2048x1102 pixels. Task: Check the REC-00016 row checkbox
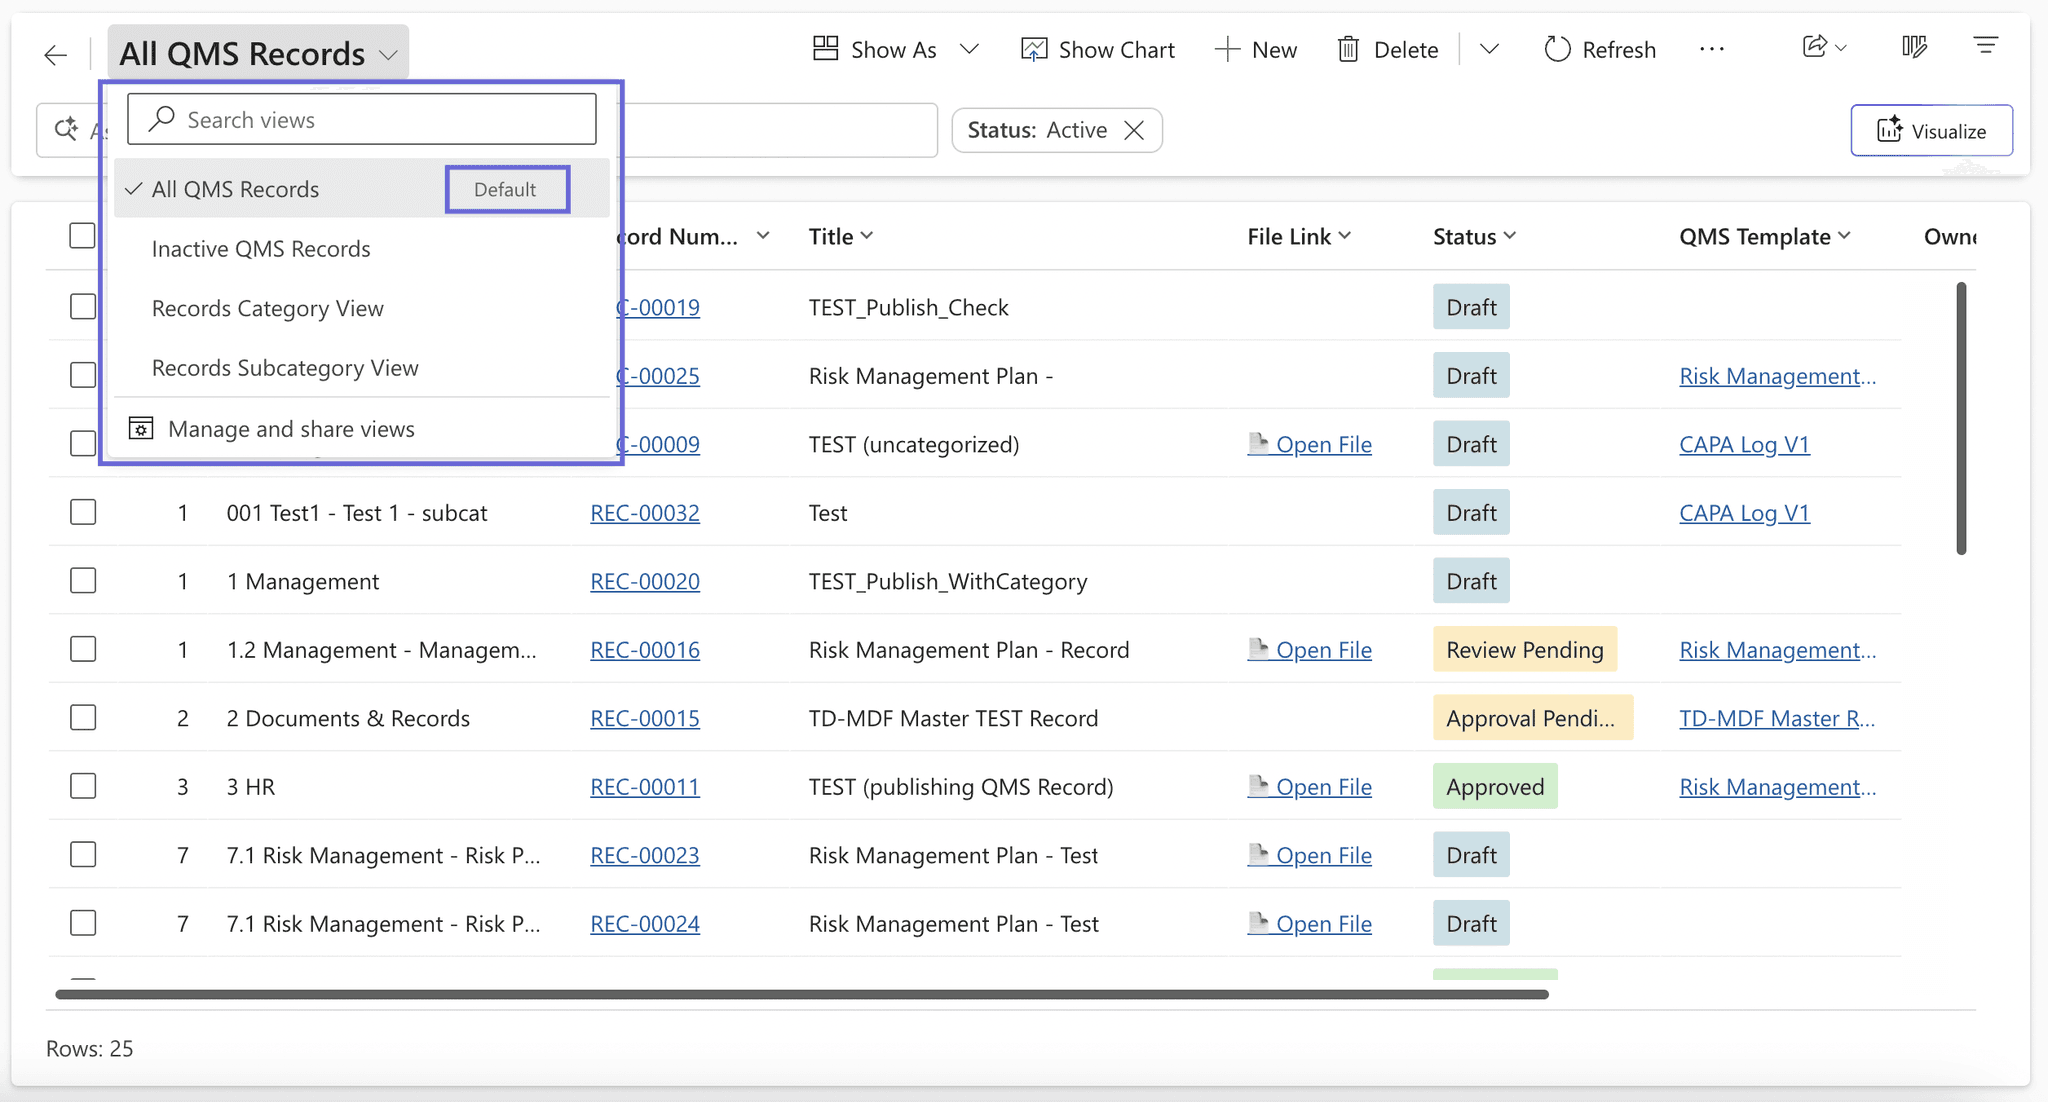point(83,649)
